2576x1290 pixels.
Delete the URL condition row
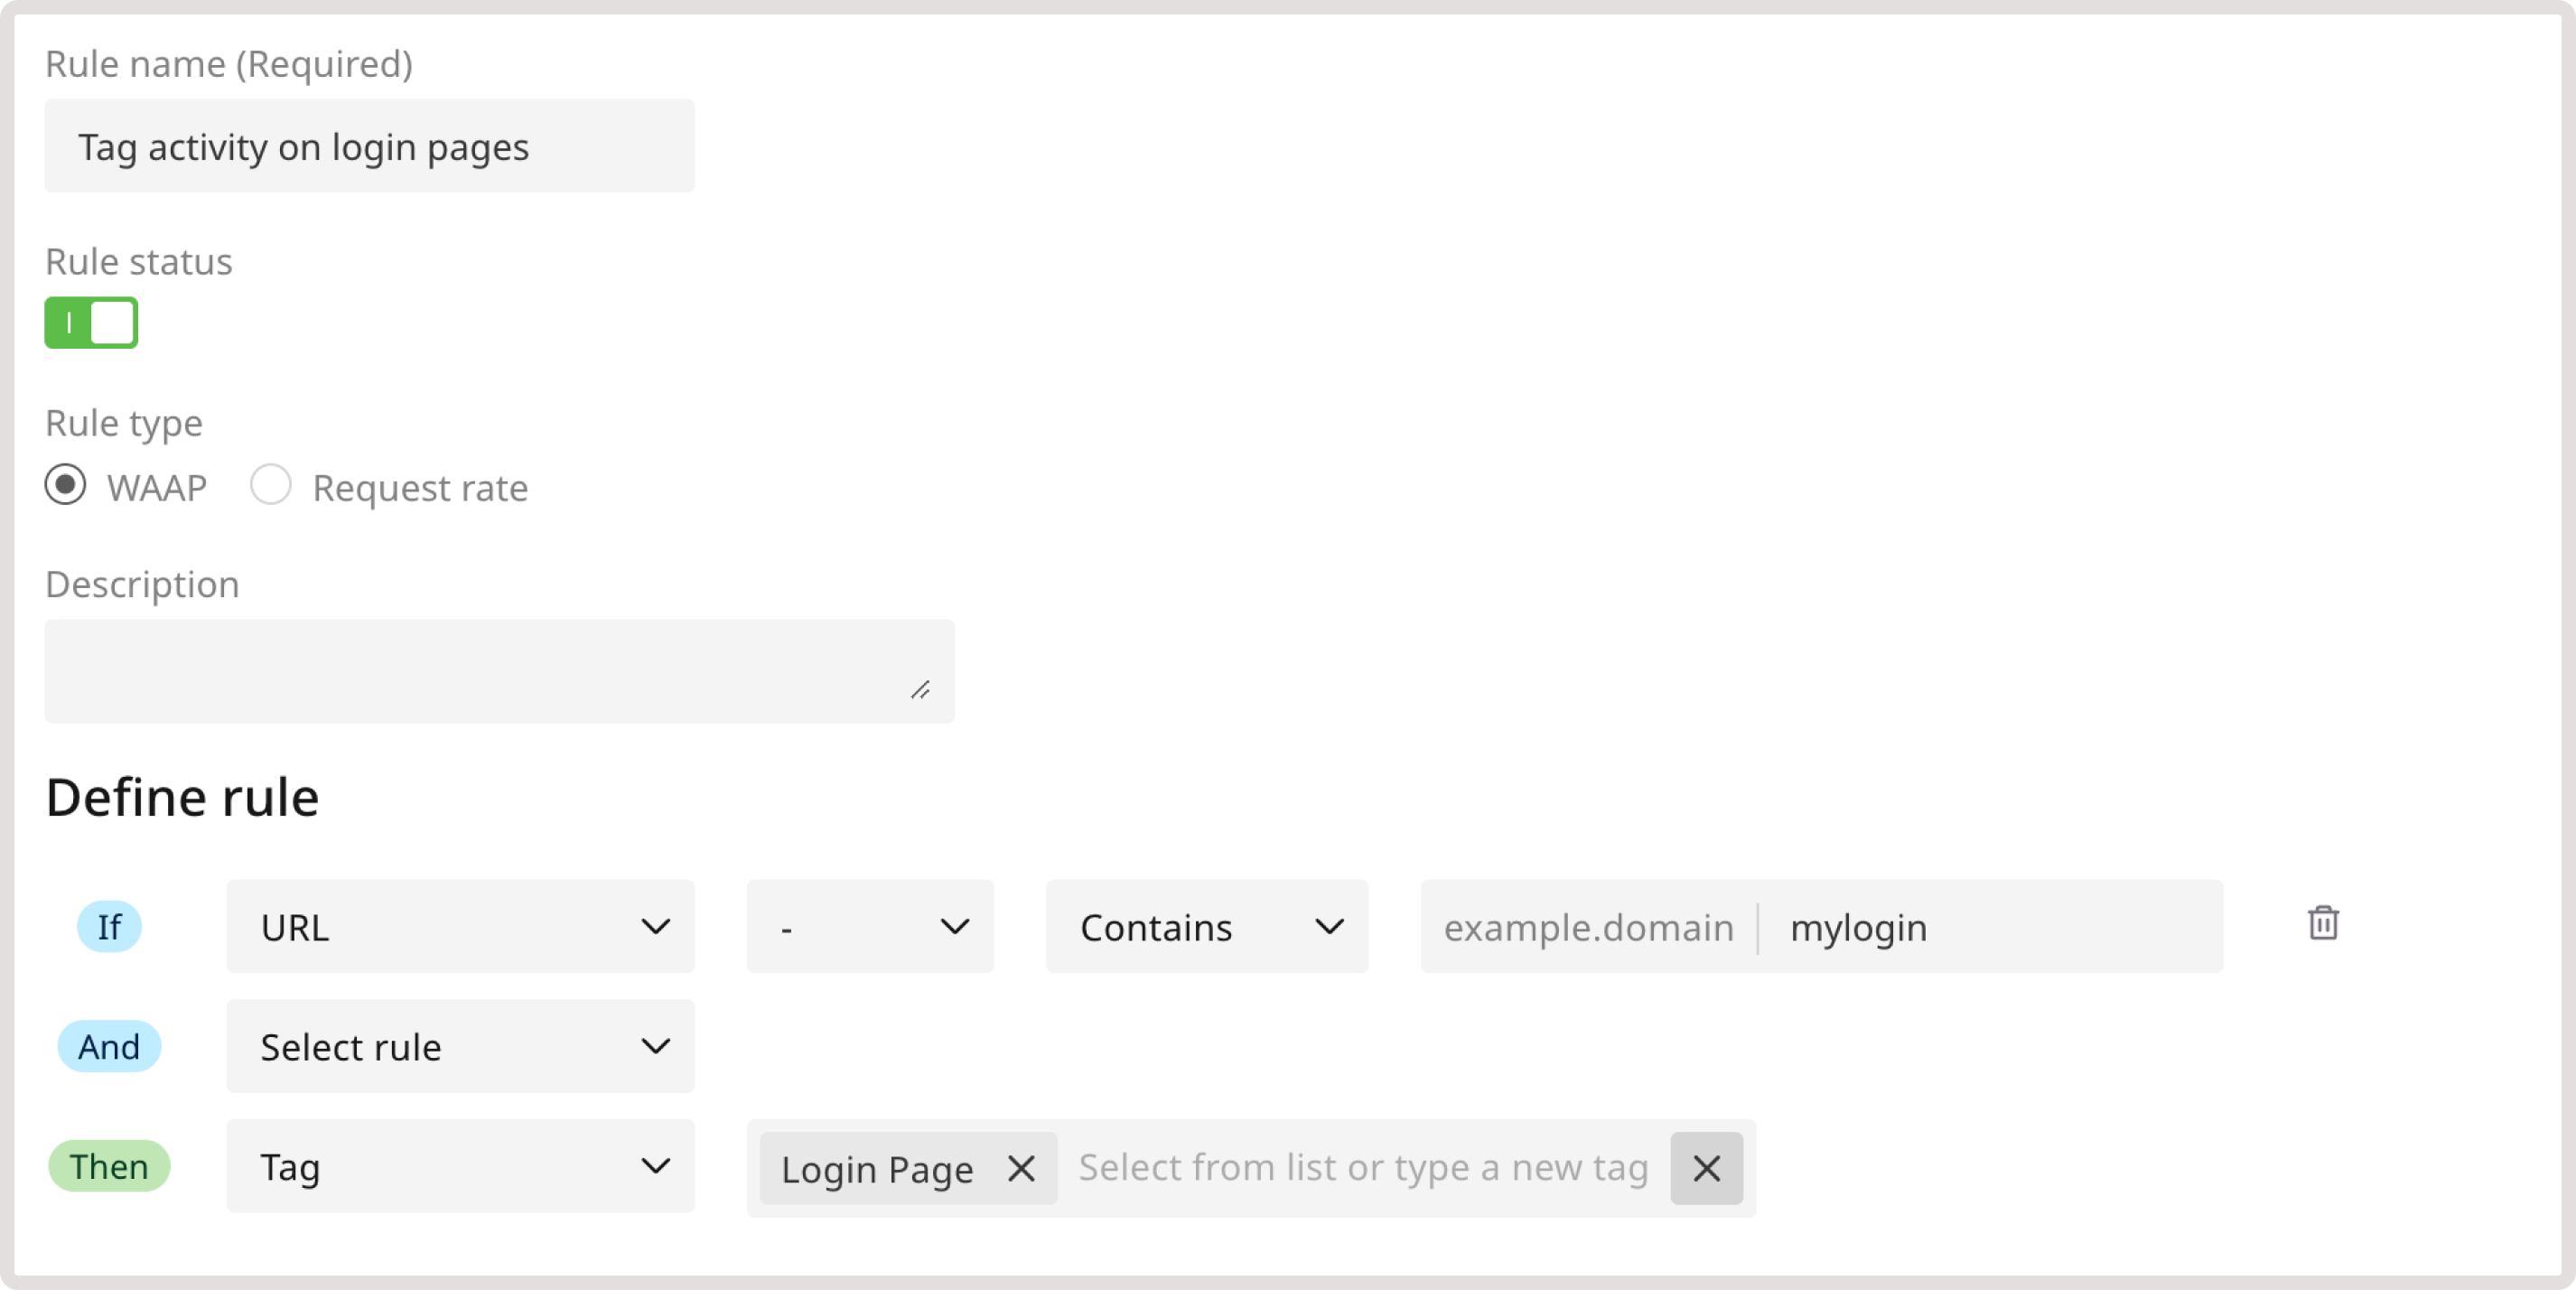[x=2324, y=924]
